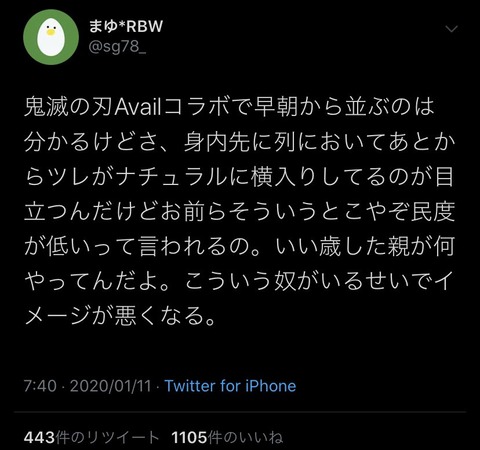
Task: Expand the tweet options chevron menu
Action: [452, 29]
